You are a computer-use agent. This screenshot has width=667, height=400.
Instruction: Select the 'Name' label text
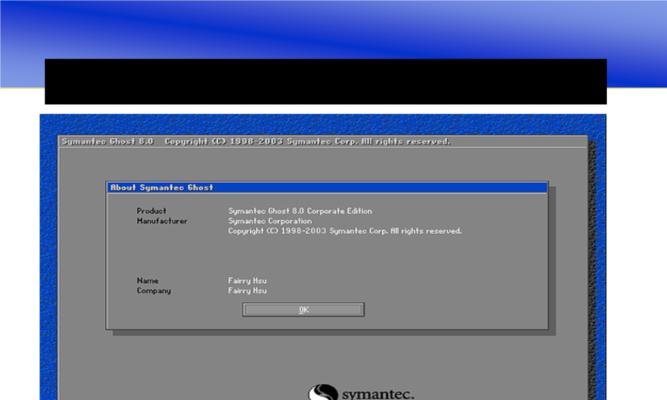(148, 281)
